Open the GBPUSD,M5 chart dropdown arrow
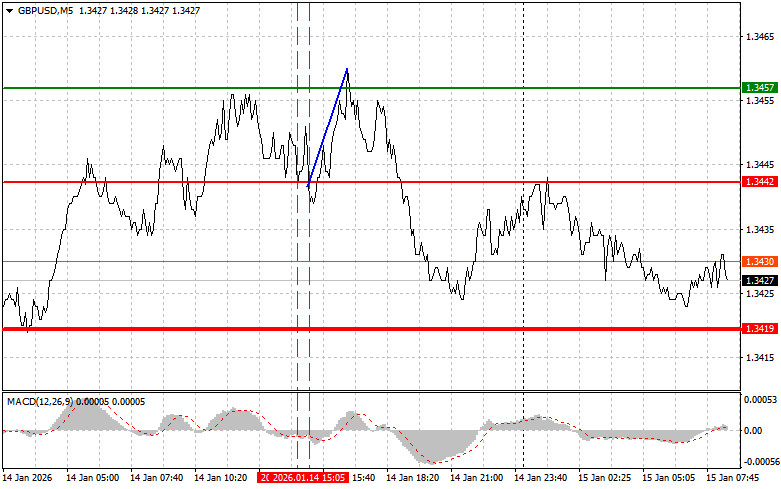Viewport: 781px width, 489px height. point(9,10)
